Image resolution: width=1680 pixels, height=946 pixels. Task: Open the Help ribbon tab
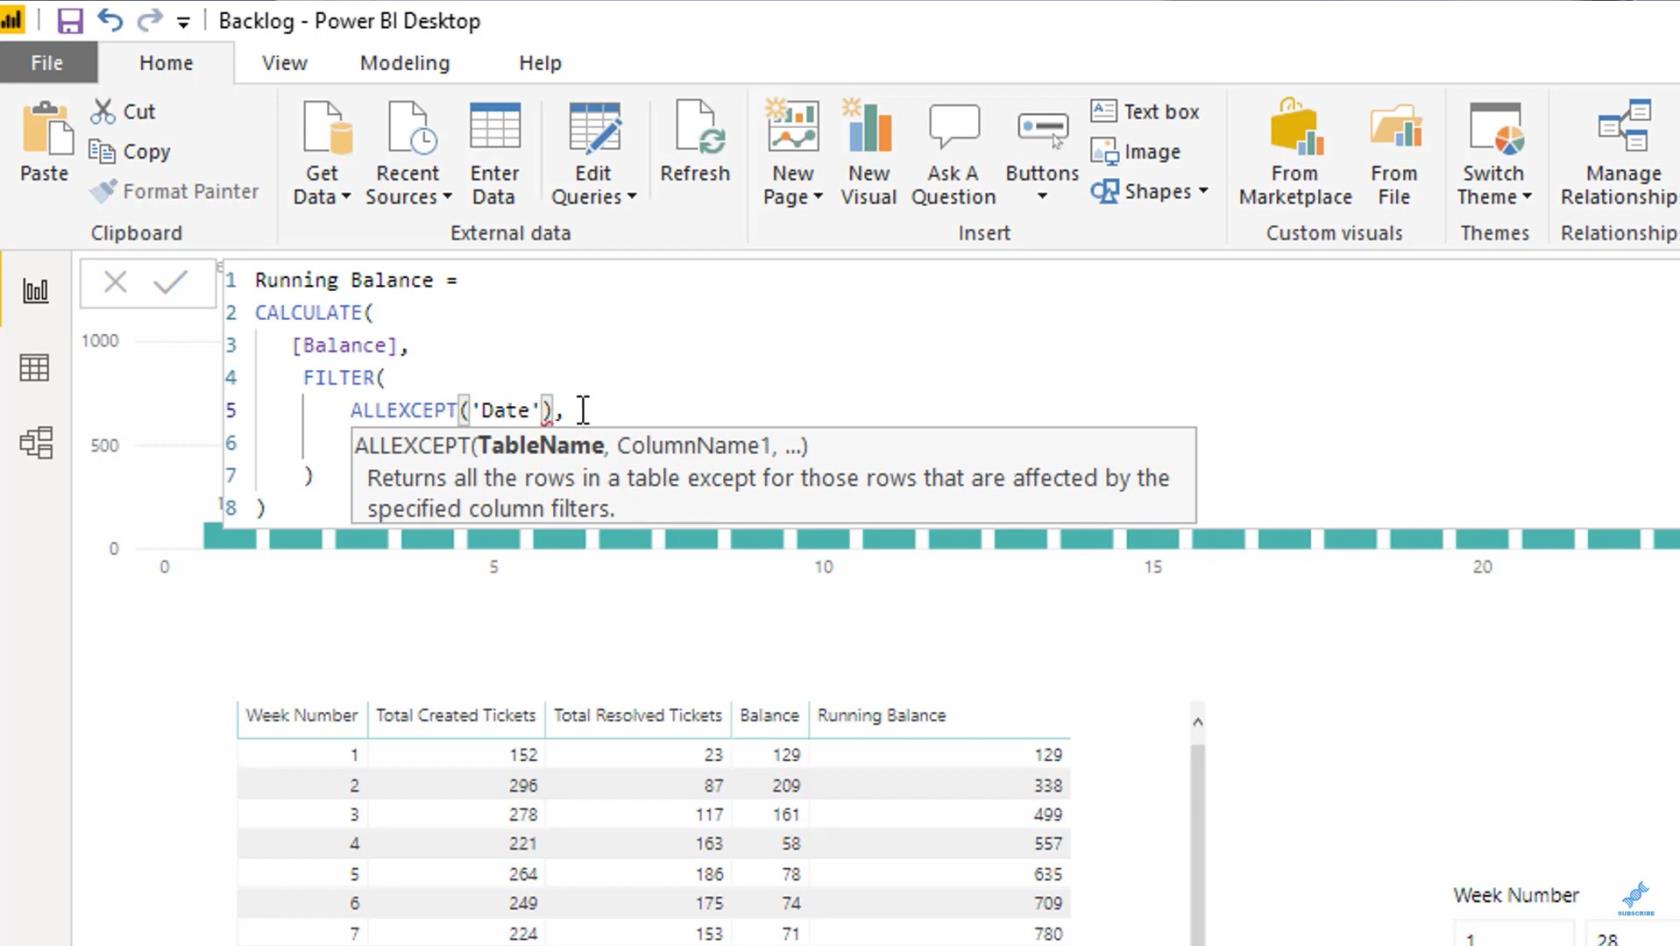click(540, 63)
